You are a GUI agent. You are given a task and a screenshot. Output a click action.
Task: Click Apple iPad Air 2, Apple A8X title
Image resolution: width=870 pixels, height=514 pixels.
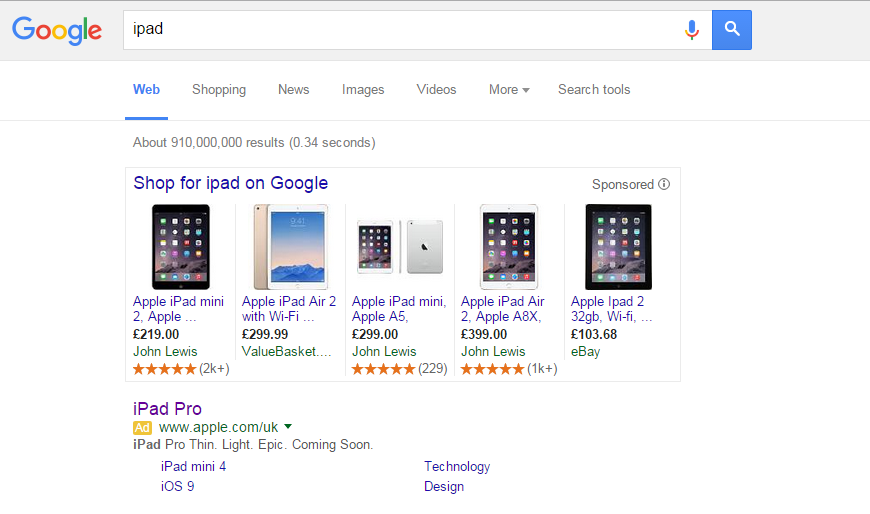pos(503,309)
